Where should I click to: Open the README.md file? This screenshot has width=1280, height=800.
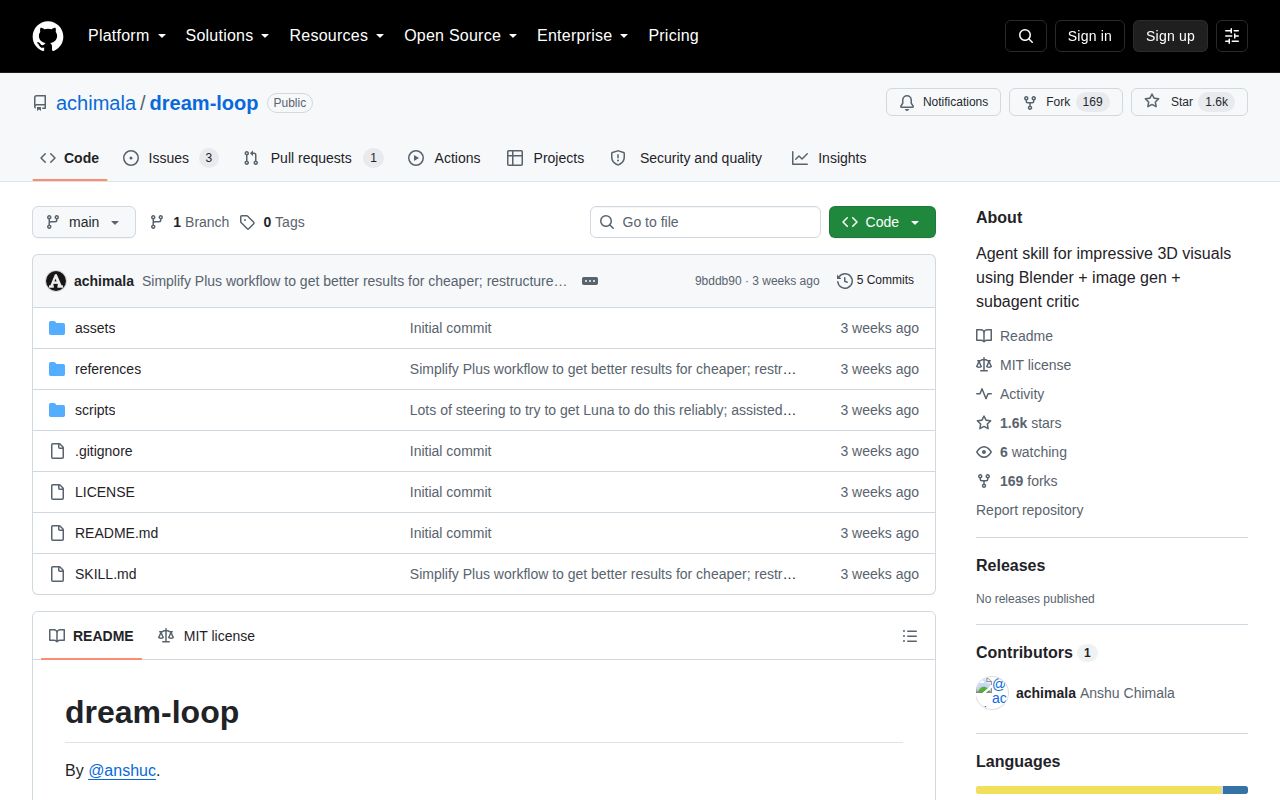tap(116, 533)
